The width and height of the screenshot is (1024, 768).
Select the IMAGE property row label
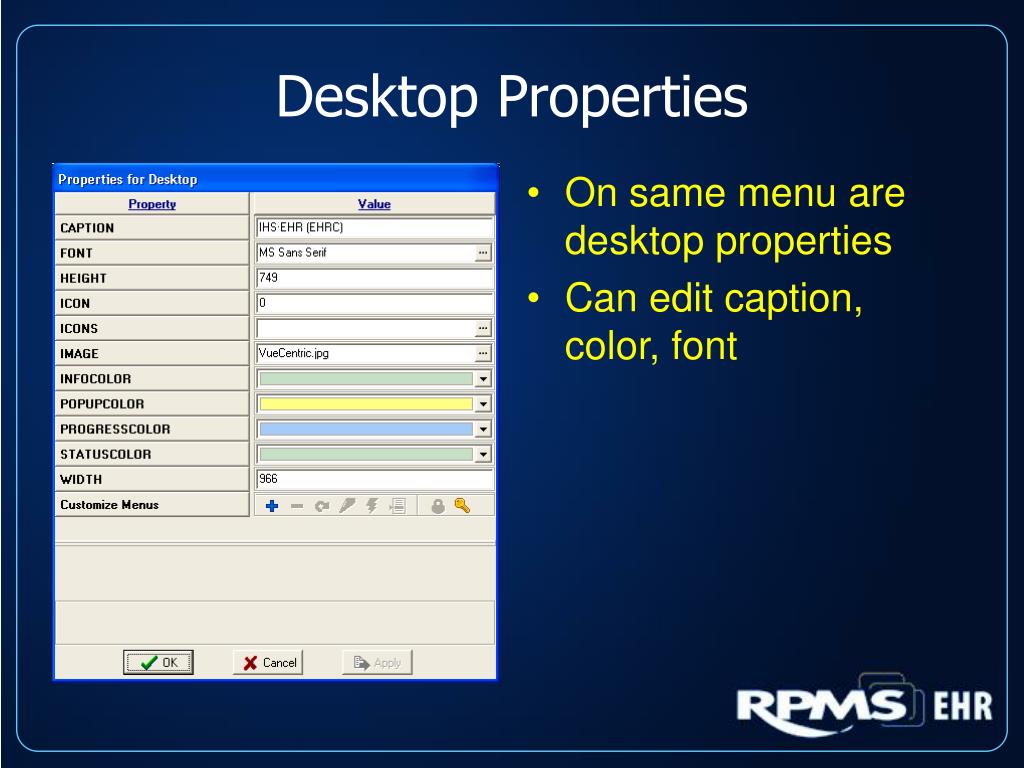pyautogui.click(x=152, y=353)
